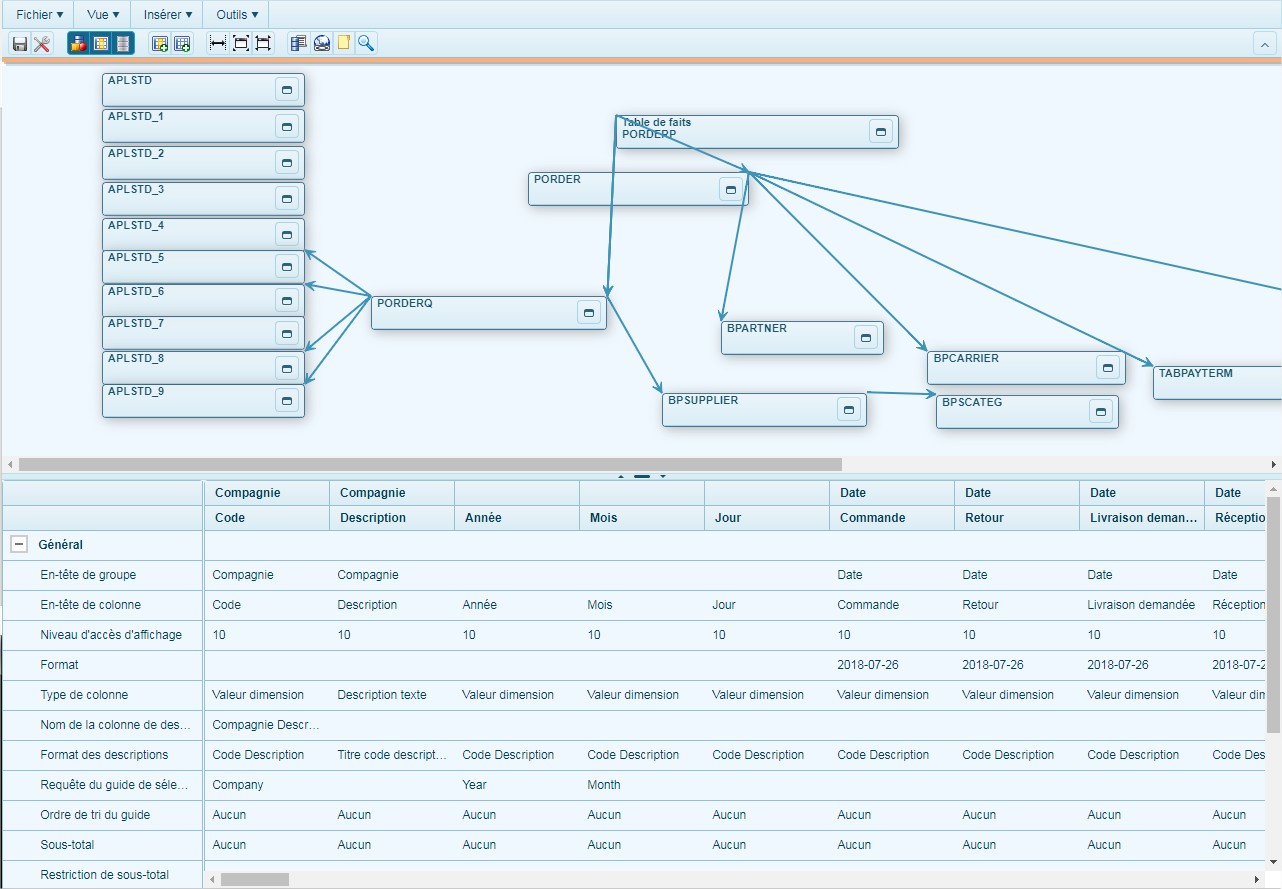
Task: Click the yellow add table icon
Action: pos(160,43)
